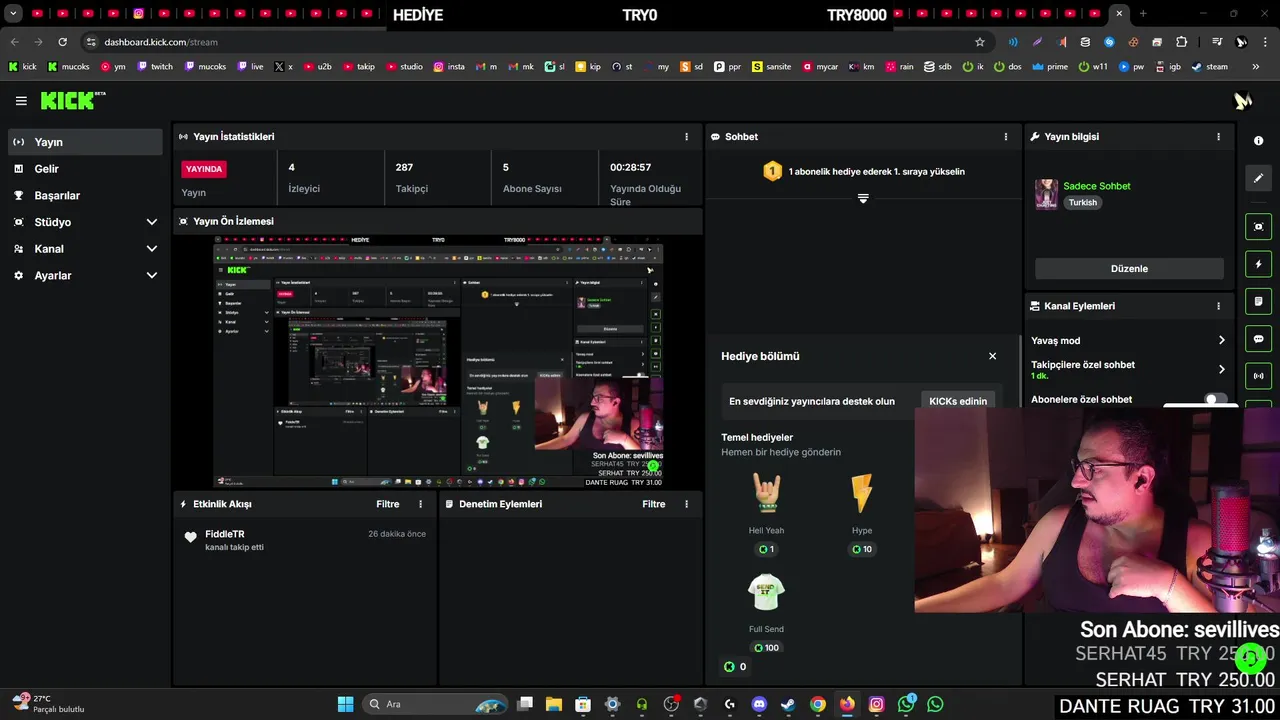Click Filtre in Etkinlik Akışı panel
The image size is (1280, 720).
click(388, 504)
